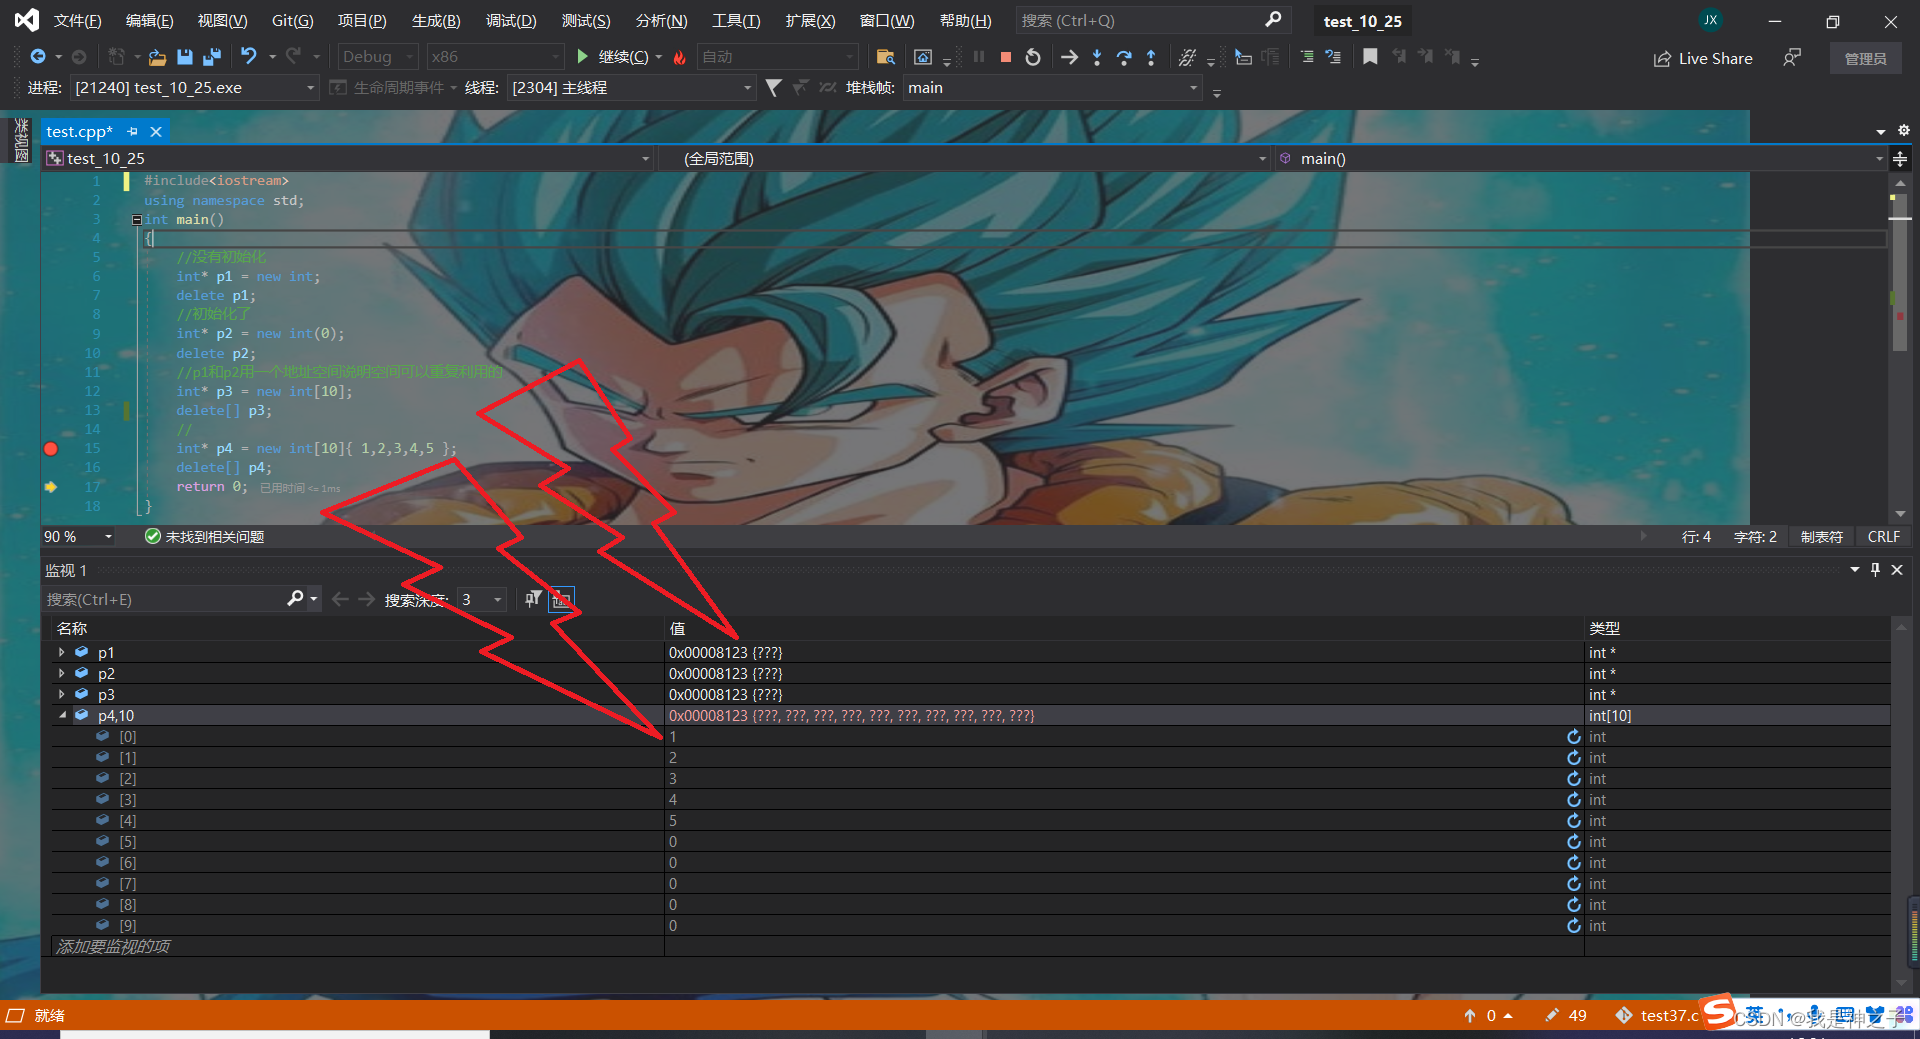
Task: Open the Git(G) menu
Action: pos(292,20)
